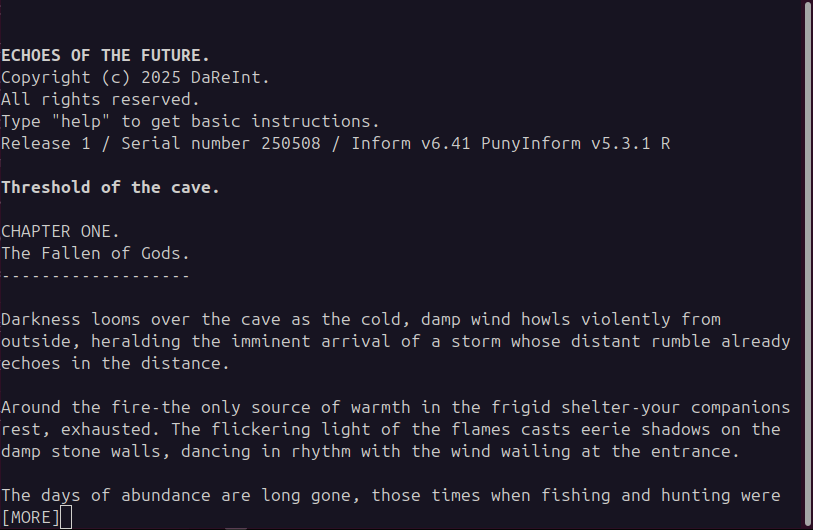This screenshot has width=813, height=530.
Task: Click the [MORE] prompt at bottom
Action: point(31,517)
